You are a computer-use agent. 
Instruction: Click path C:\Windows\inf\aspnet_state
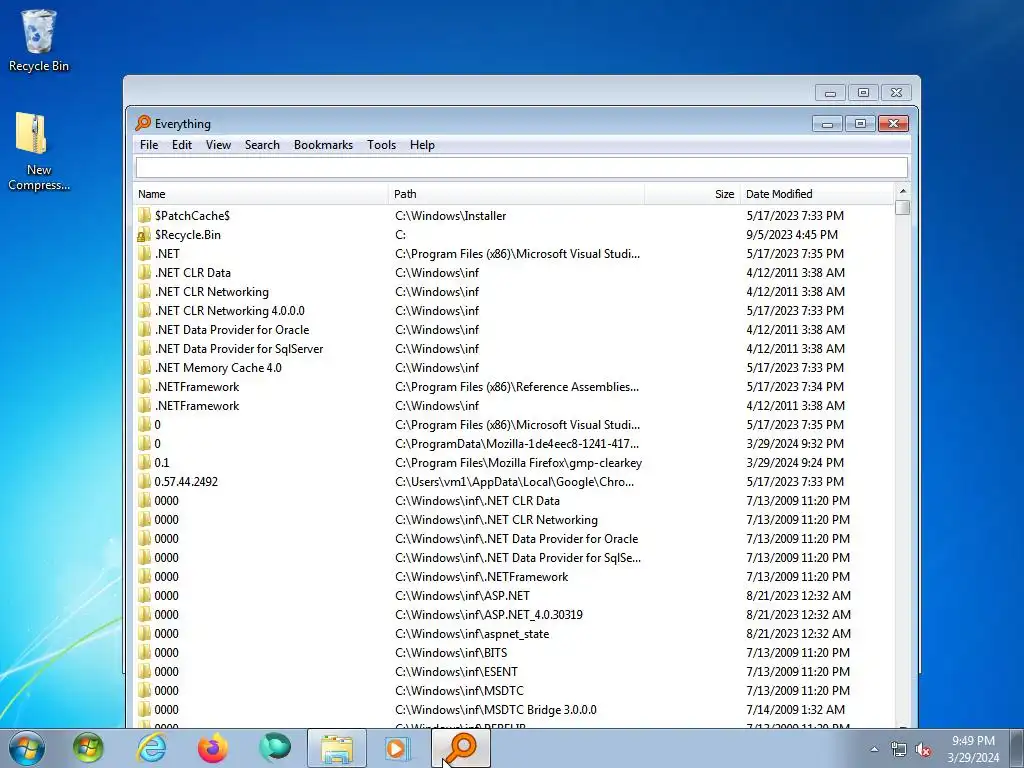coord(472,633)
